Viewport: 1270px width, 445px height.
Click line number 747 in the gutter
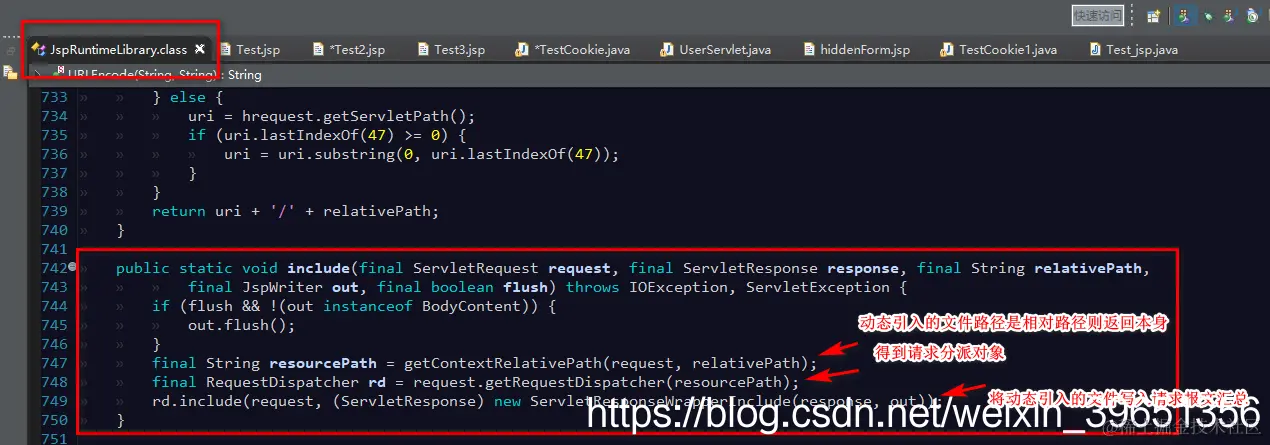pos(54,363)
